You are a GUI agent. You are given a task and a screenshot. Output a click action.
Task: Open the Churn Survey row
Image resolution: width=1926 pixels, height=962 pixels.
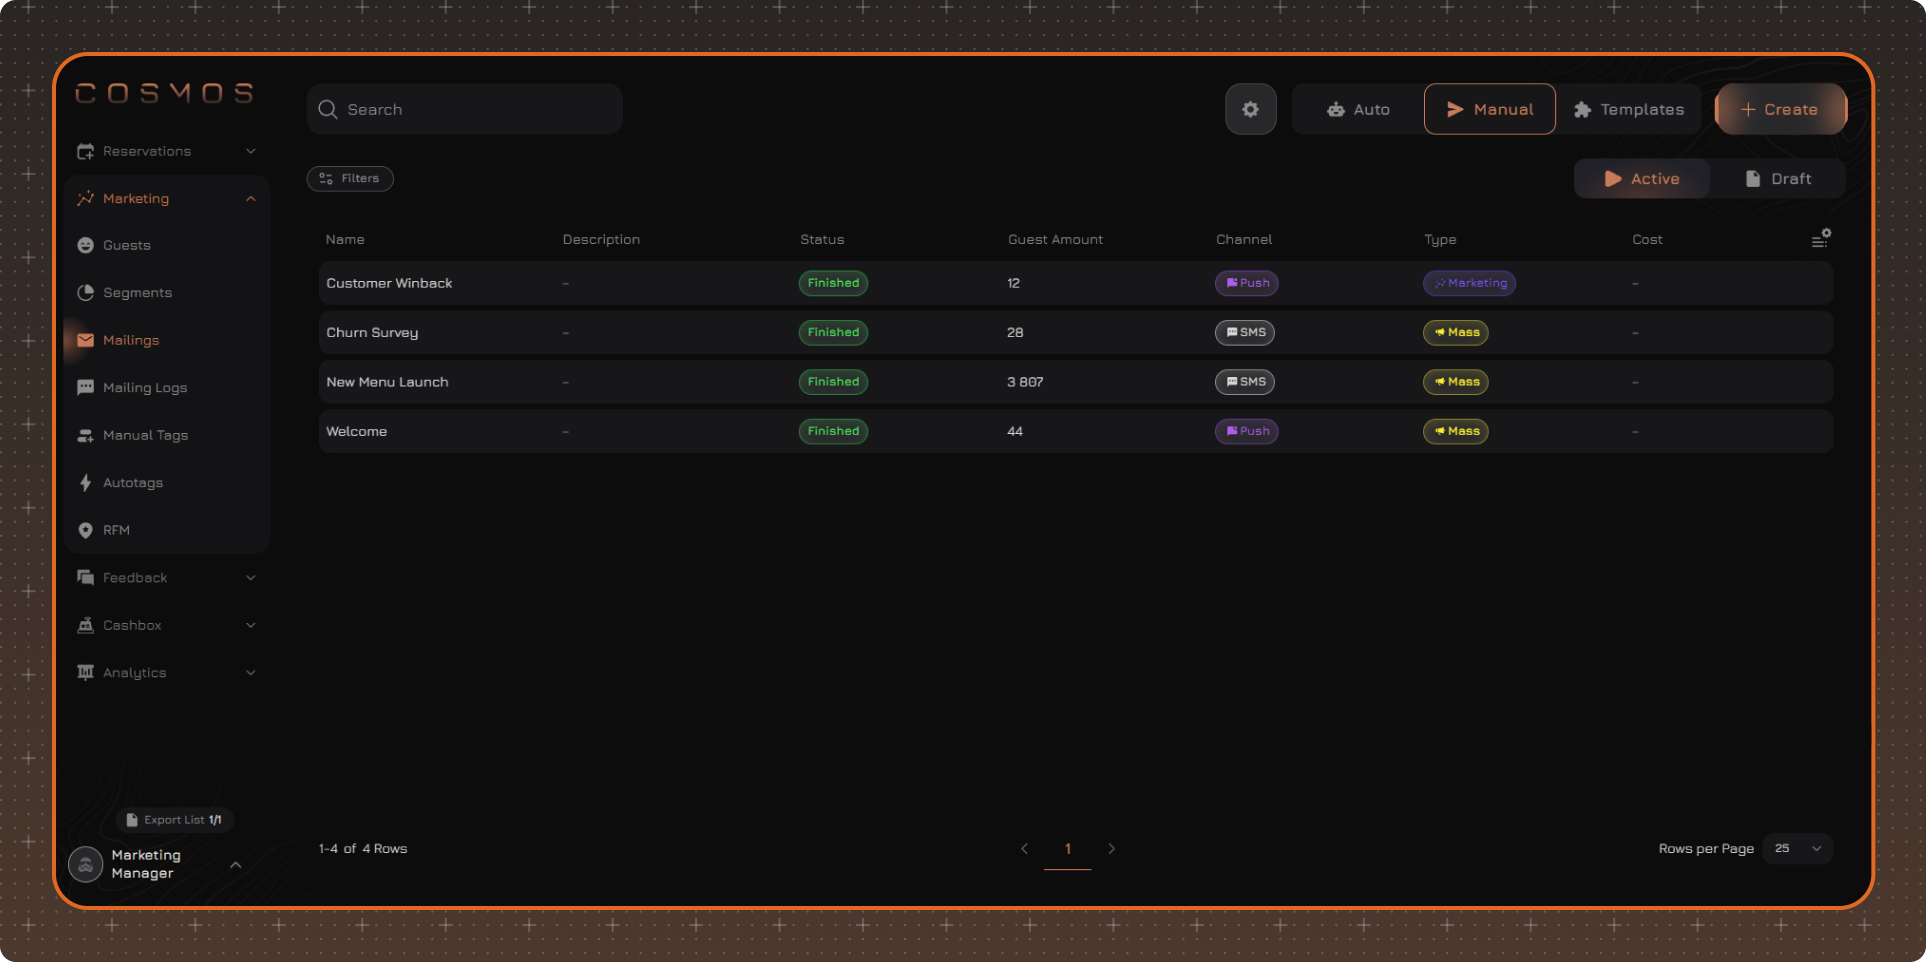(1076, 332)
